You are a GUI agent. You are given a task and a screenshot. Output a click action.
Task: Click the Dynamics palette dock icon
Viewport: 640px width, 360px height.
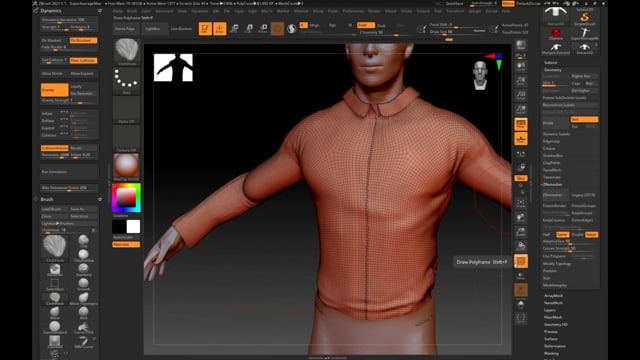(x=100, y=11)
